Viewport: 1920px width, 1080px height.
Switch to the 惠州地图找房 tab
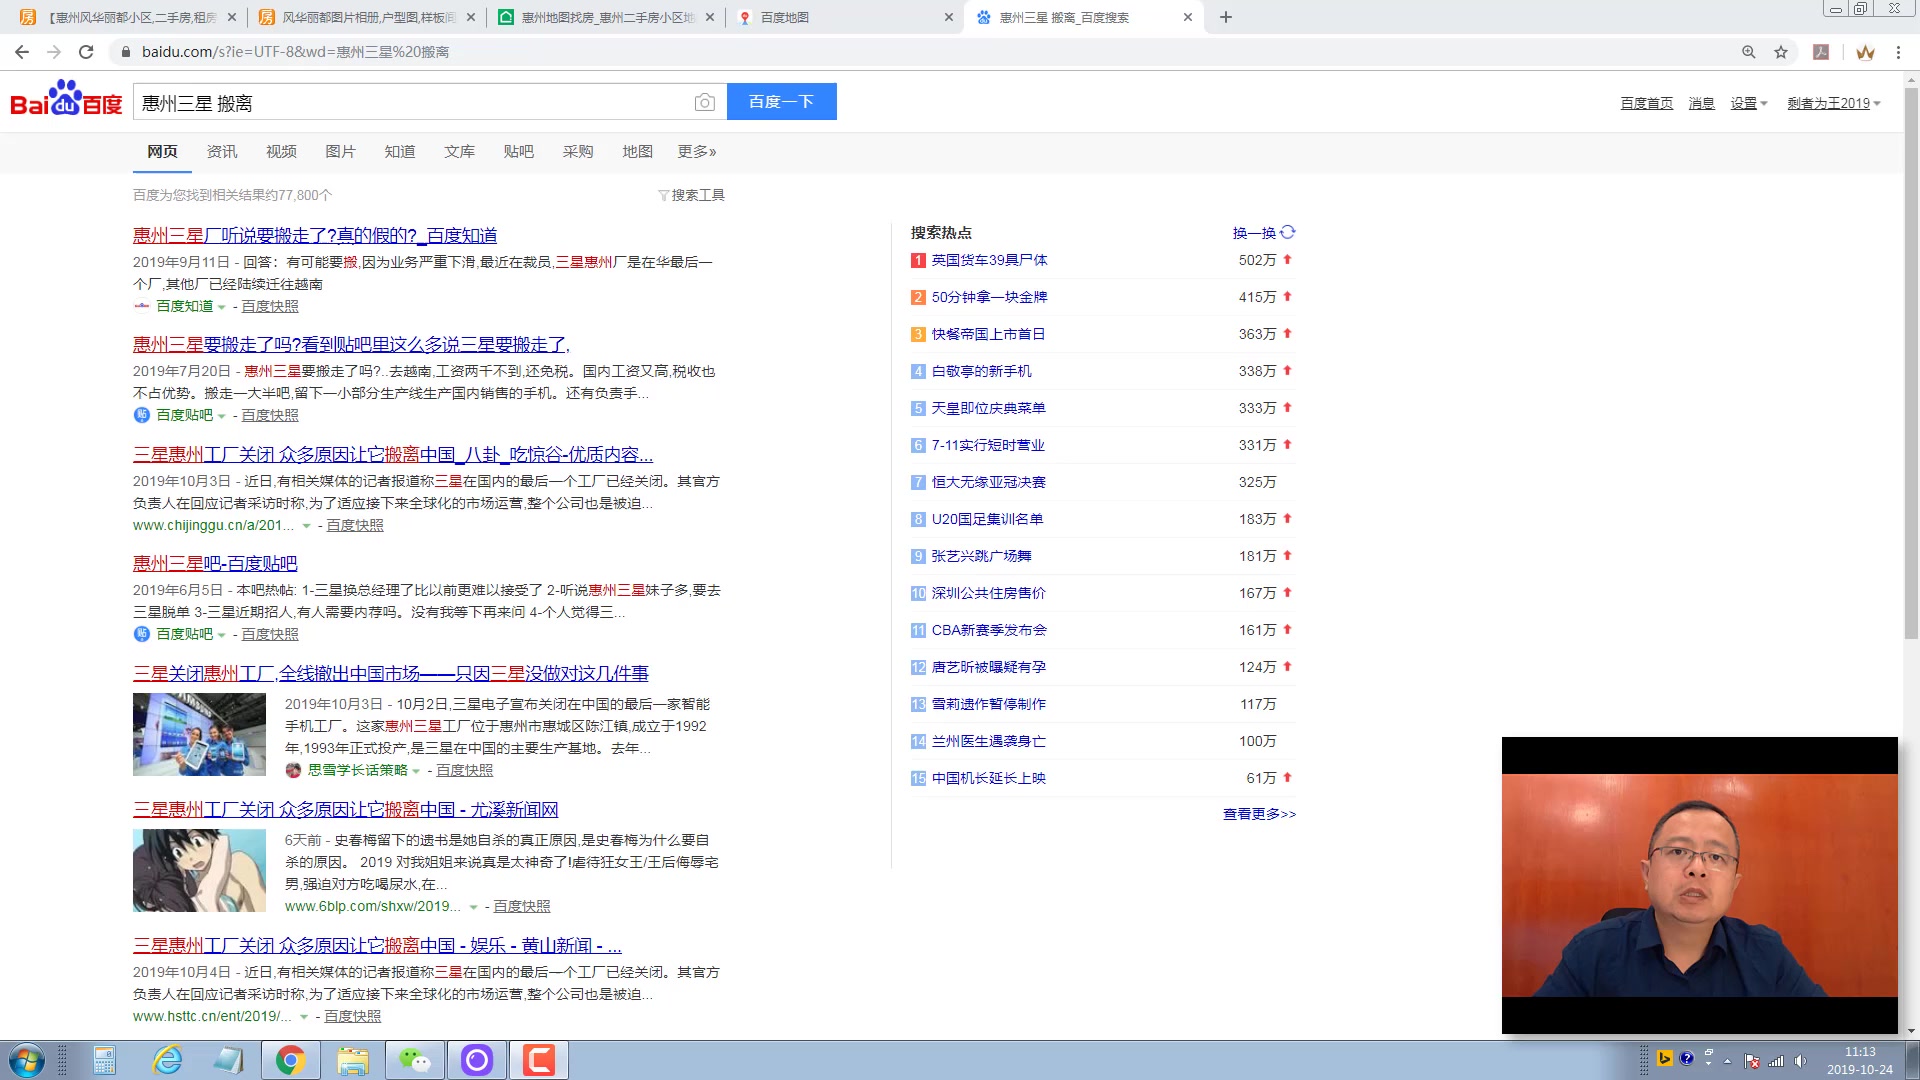point(607,17)
